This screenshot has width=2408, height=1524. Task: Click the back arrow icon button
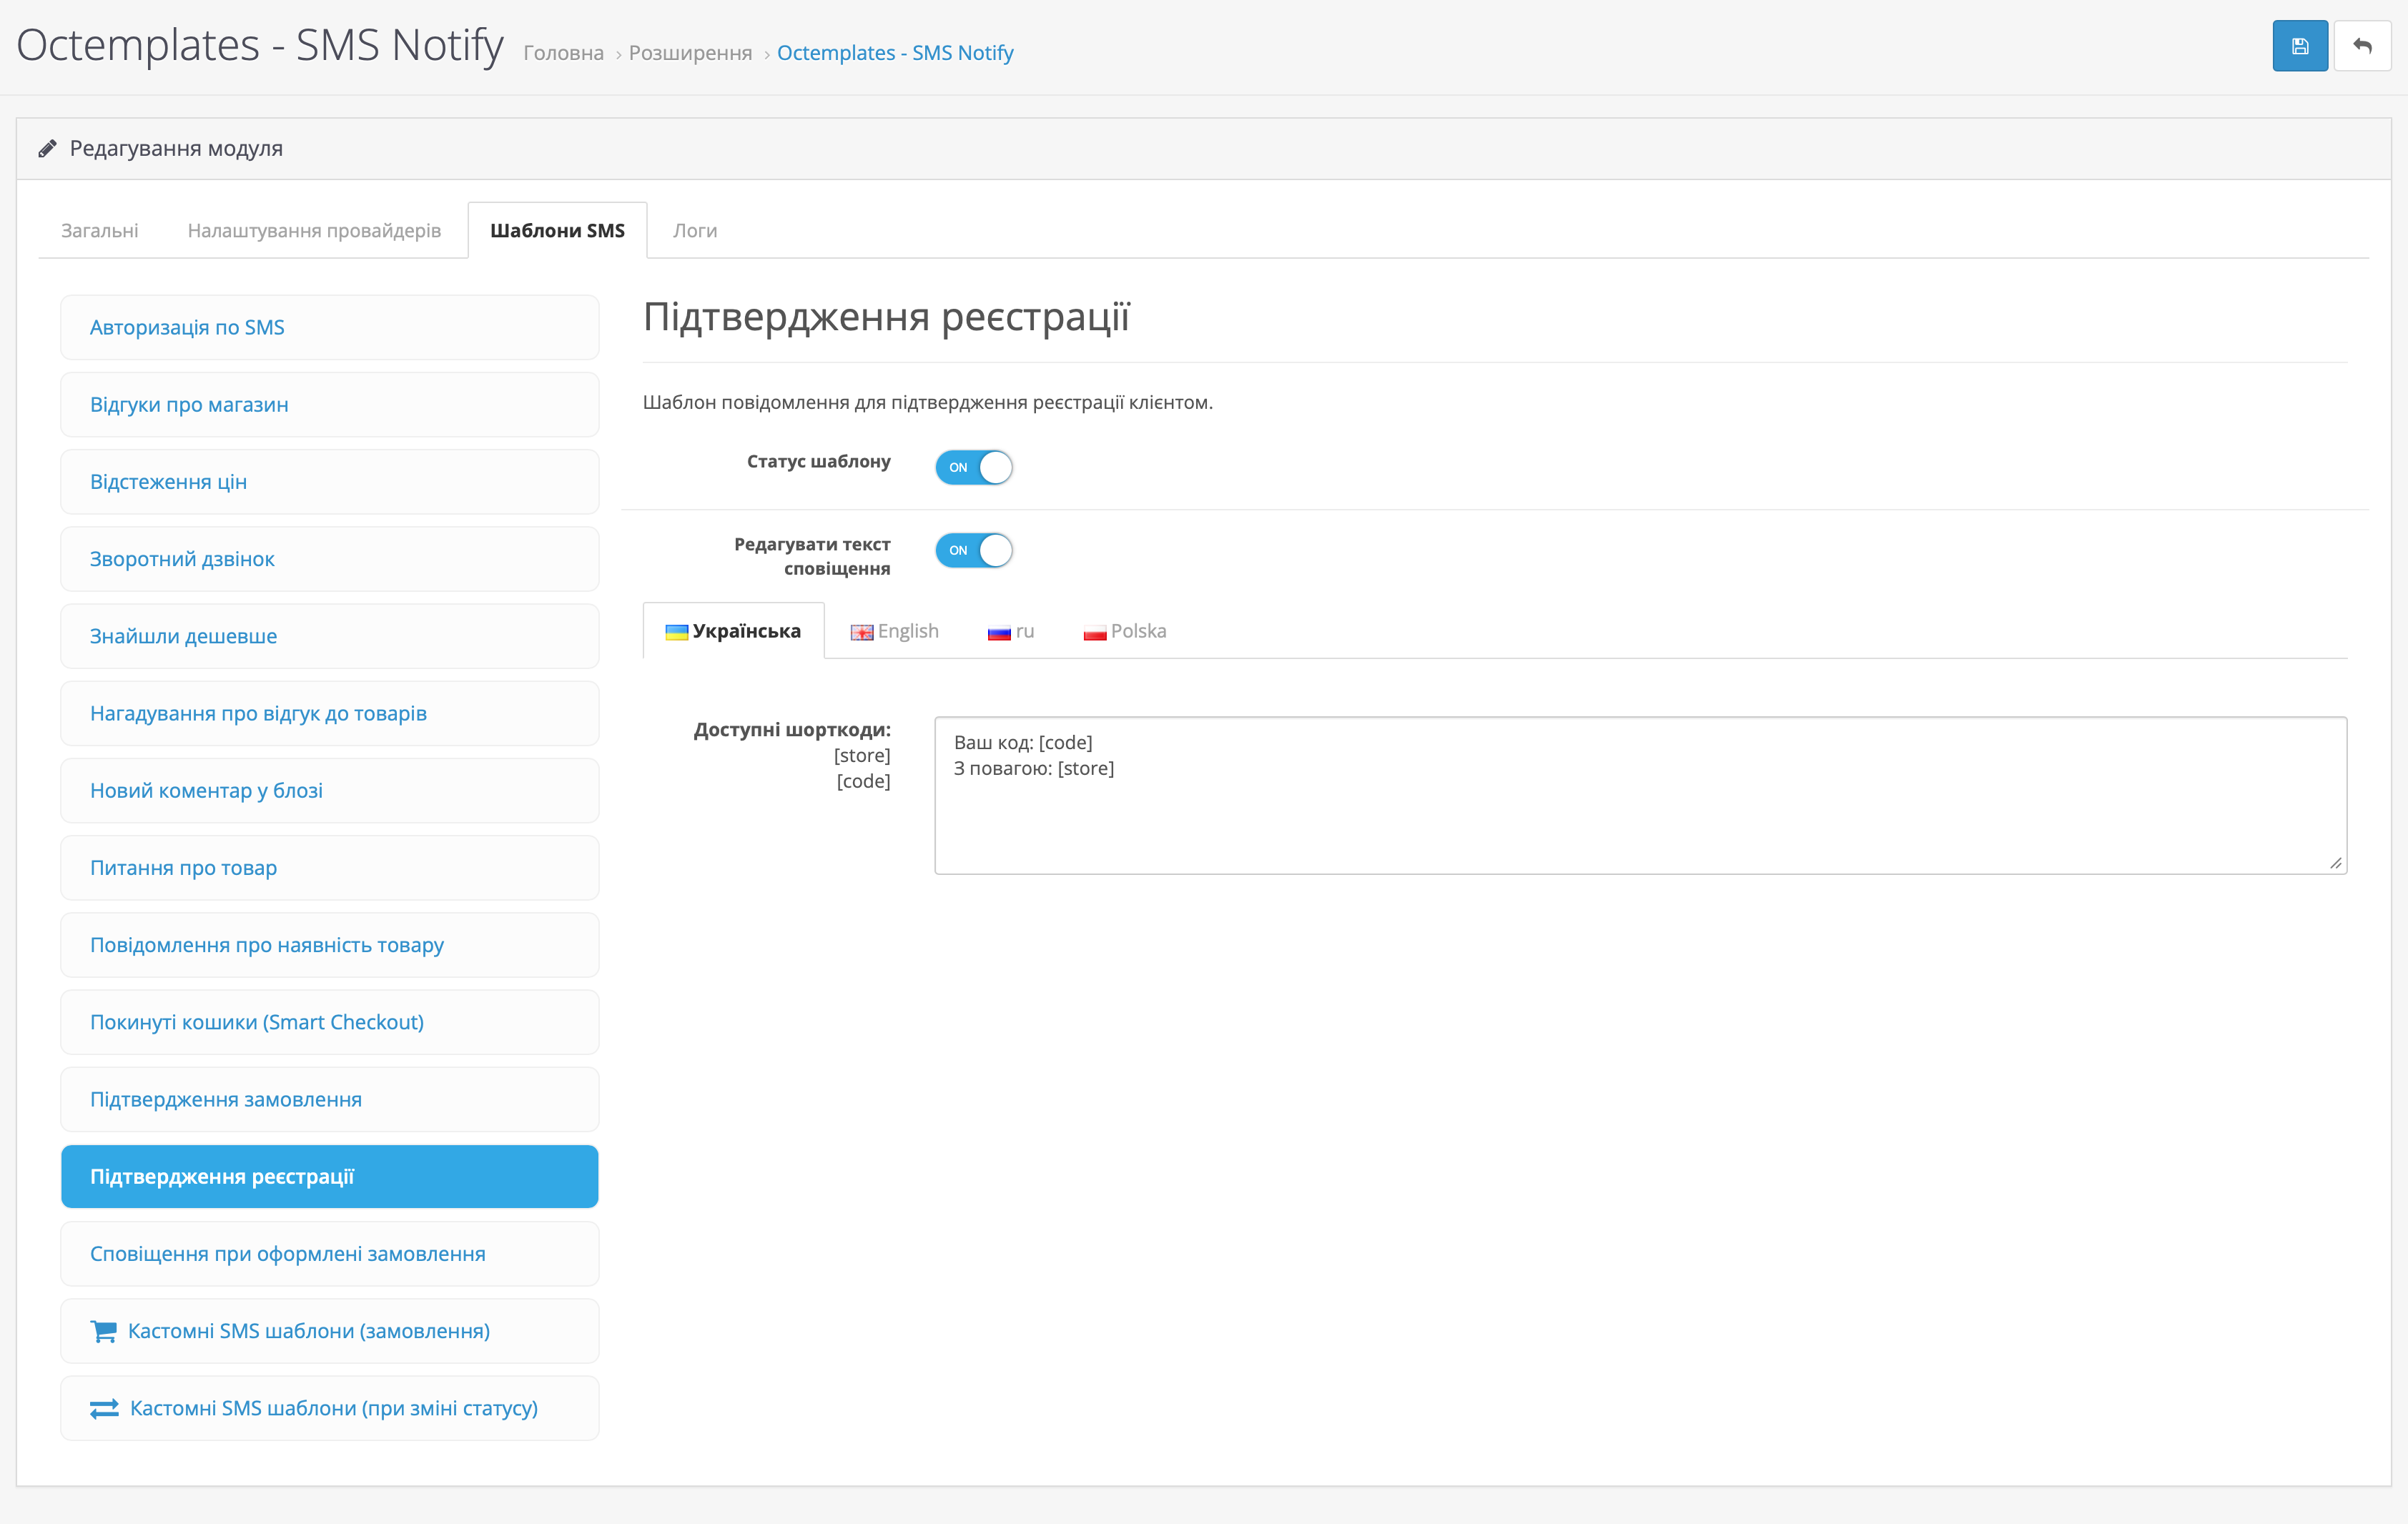point(2362,46)
